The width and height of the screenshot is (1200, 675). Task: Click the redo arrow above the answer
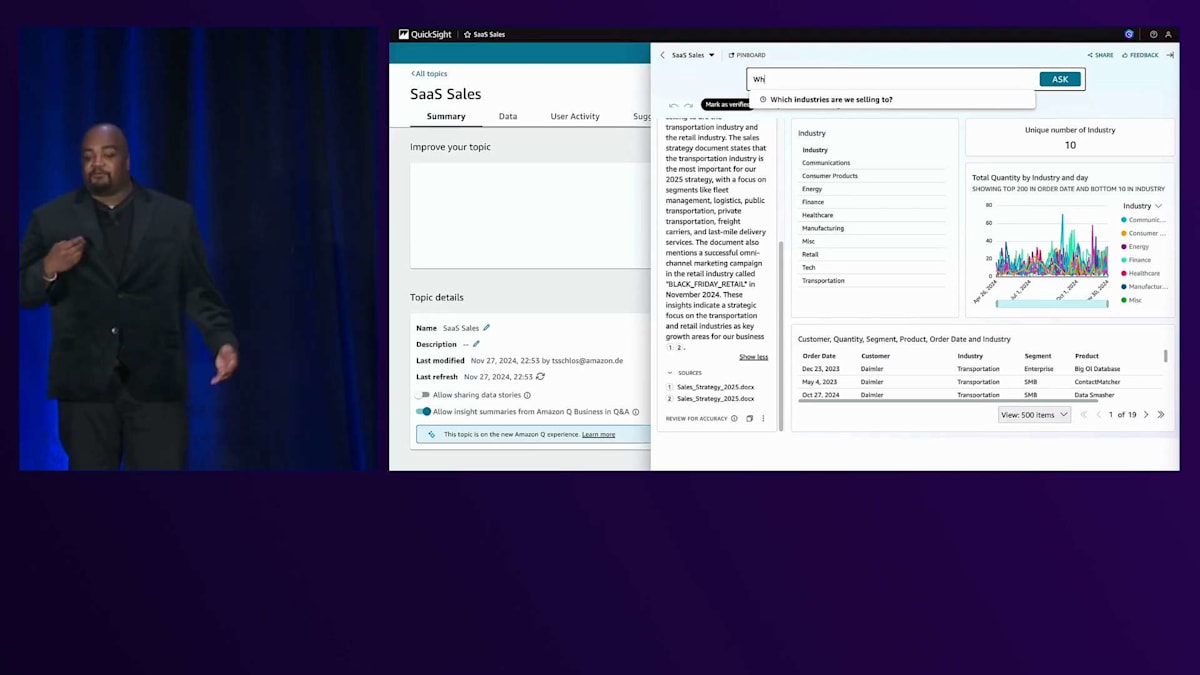click(688, 105)
